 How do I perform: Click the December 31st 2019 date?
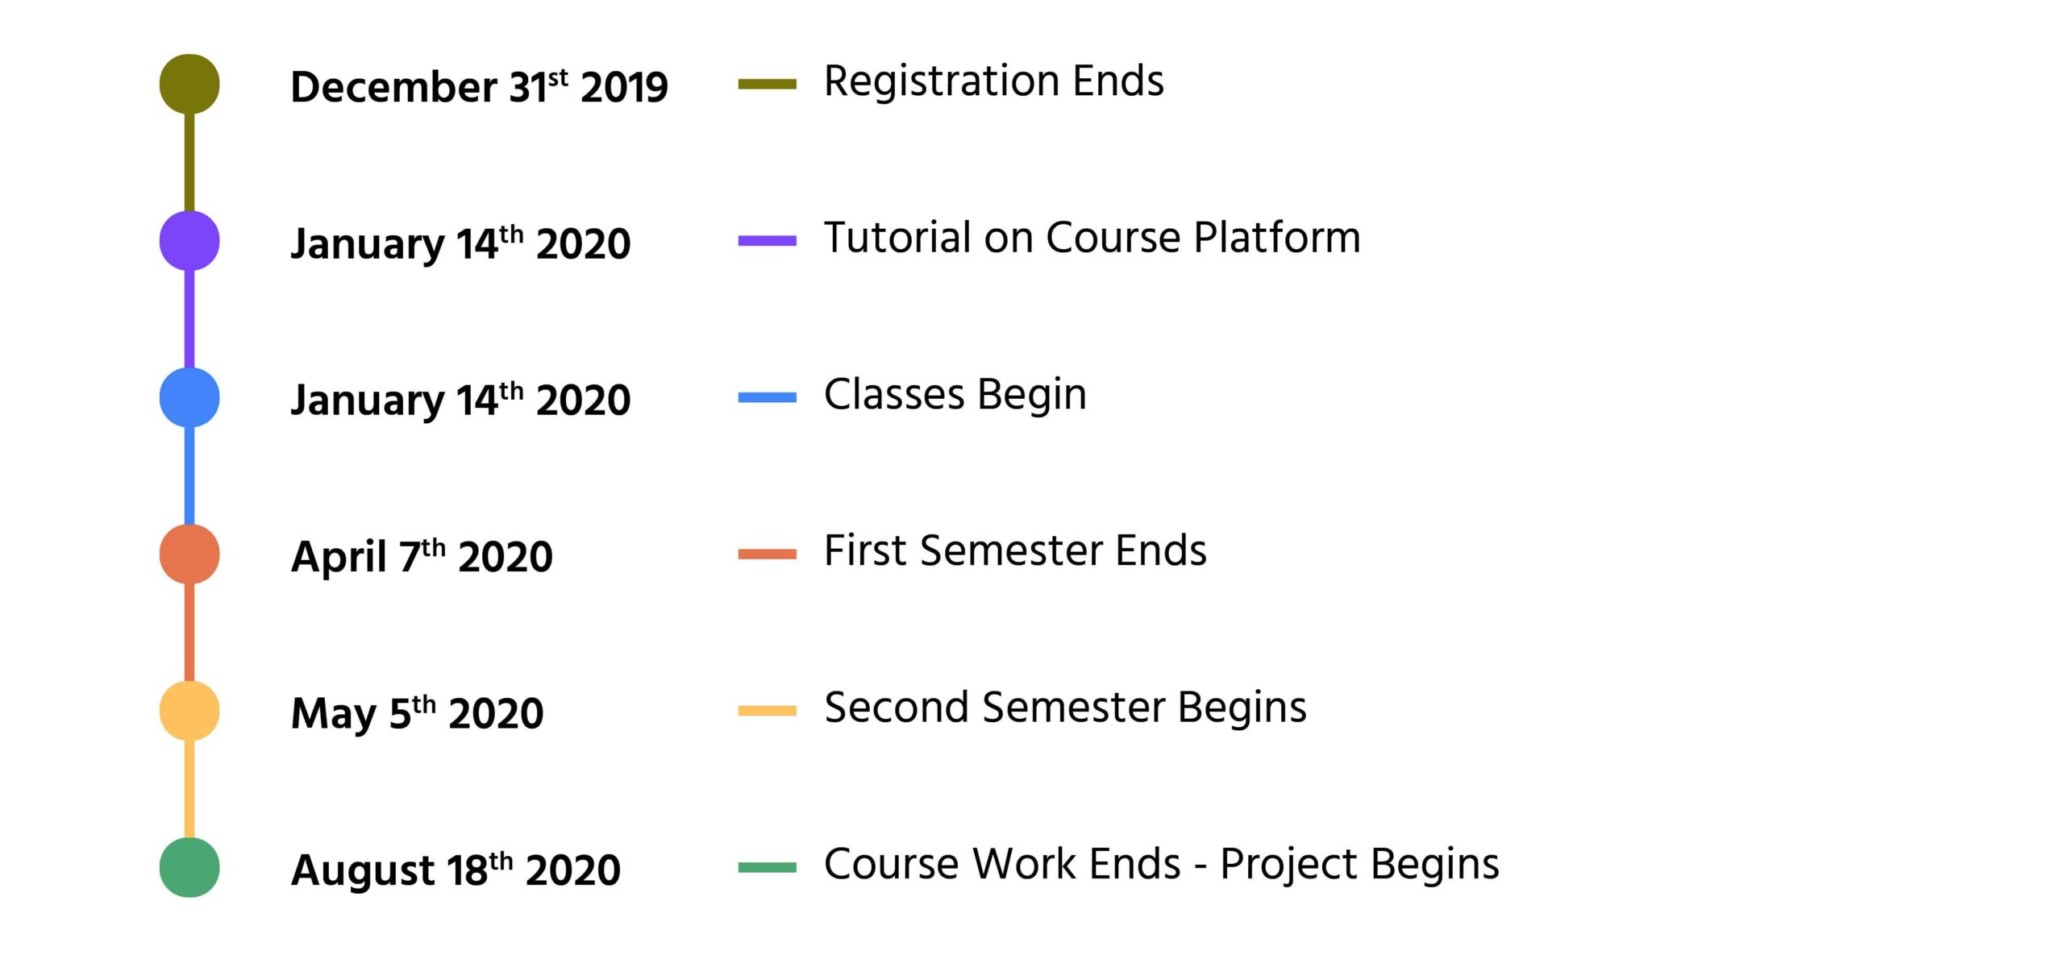click(479, 87)
